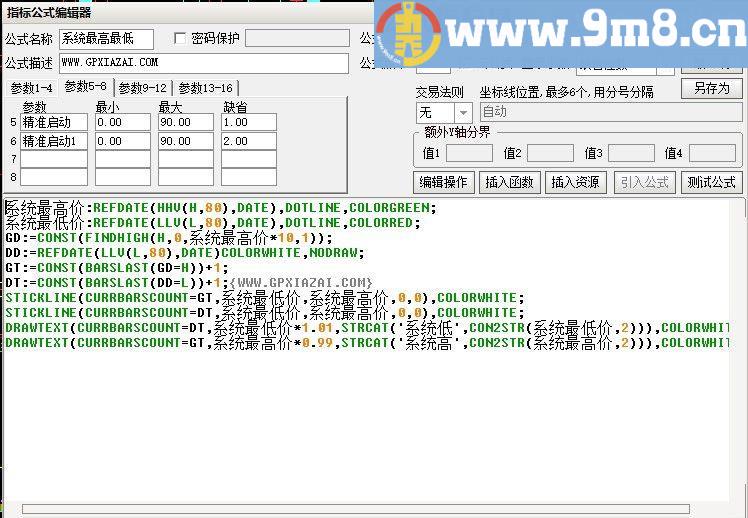
Task: Click parameter 5 缺省 value 1.00
Action: (249, 123)
